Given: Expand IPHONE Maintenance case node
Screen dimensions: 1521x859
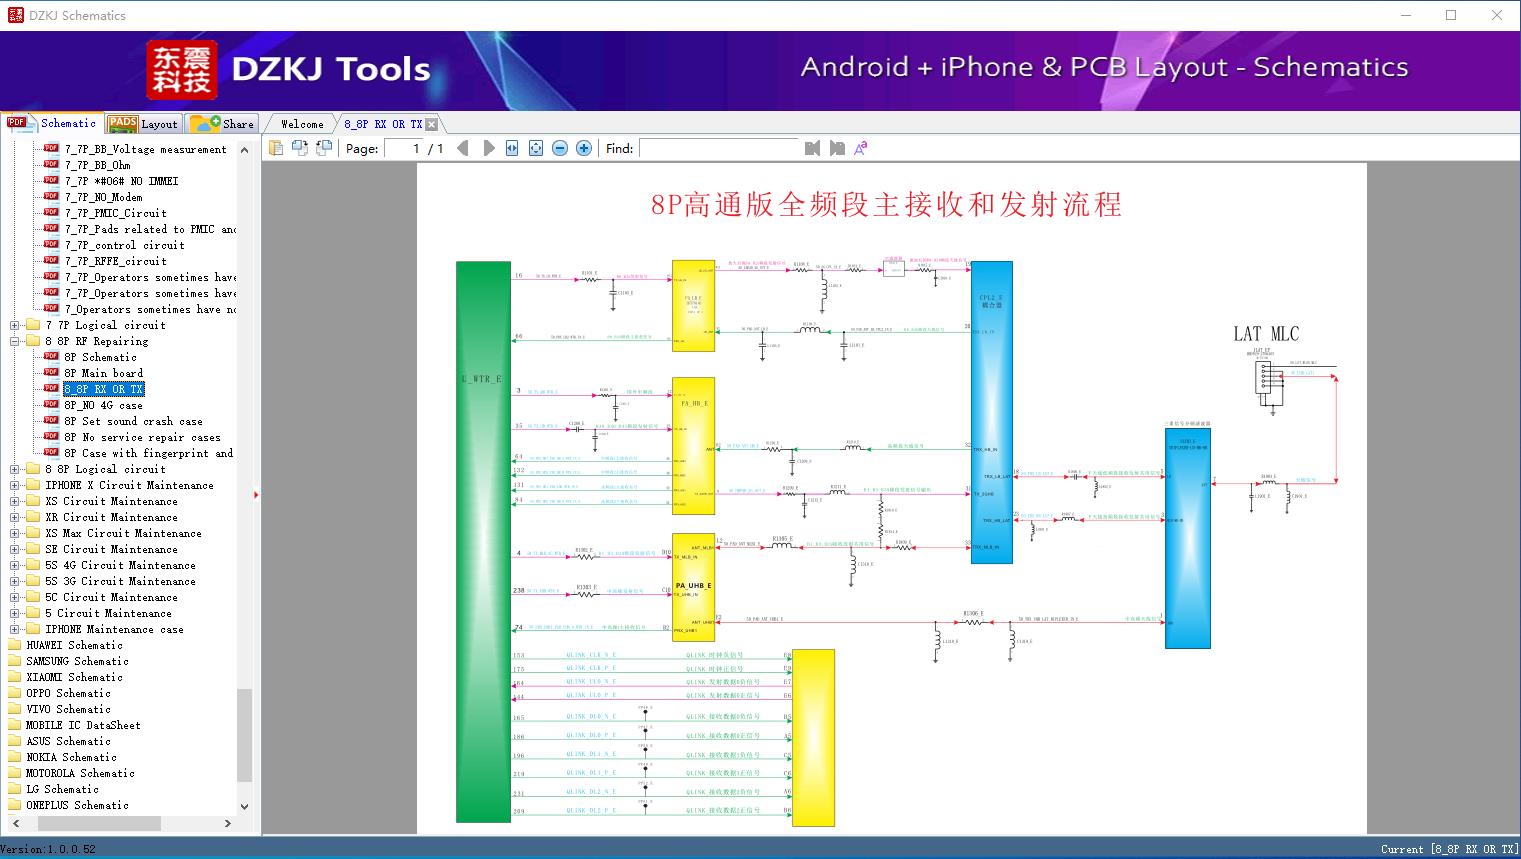Looking at the screenshot, I should coord(15,629).
